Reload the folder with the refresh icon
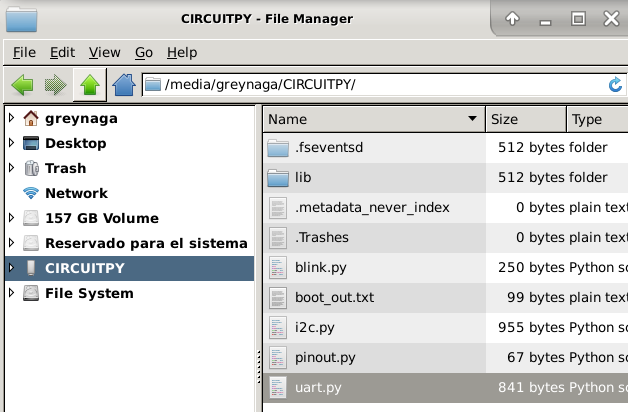The width and height of the screenshot is (628, 412). [615, 85]
